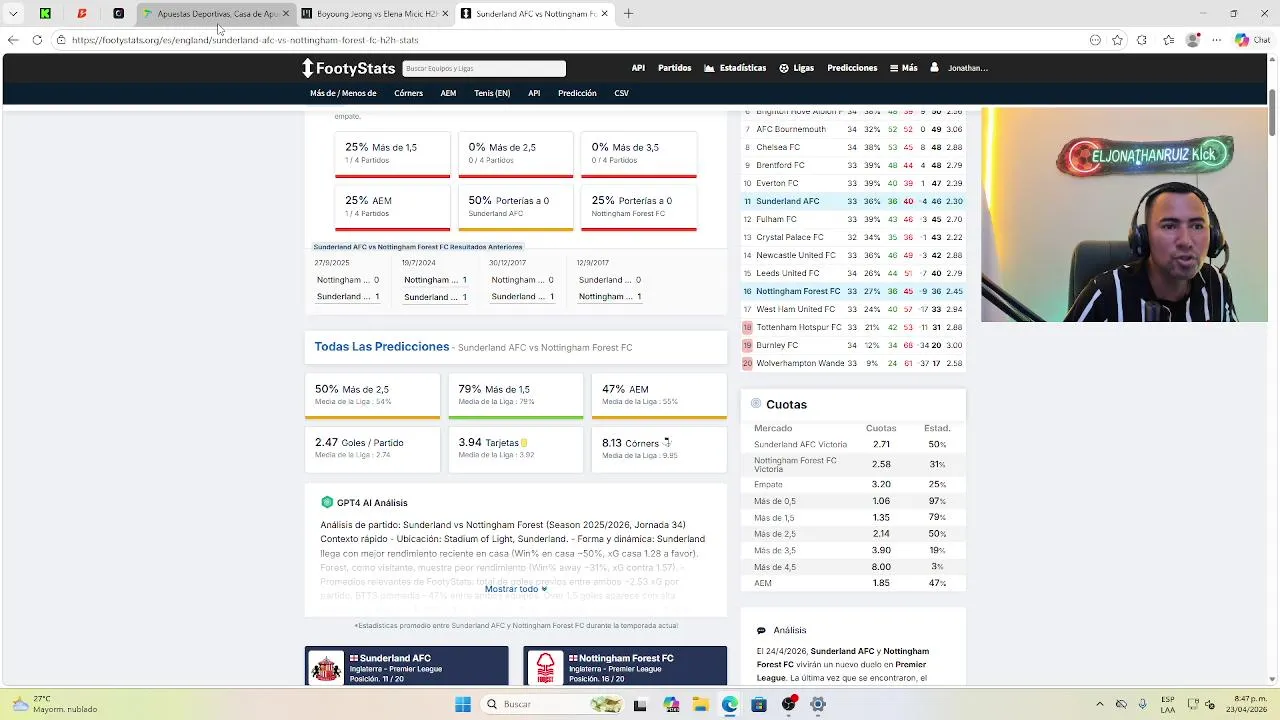The height and width of the screenshot is (720, 1280).
Task: Open File Explorer from taskbar
Action: (x=700, y=704)
